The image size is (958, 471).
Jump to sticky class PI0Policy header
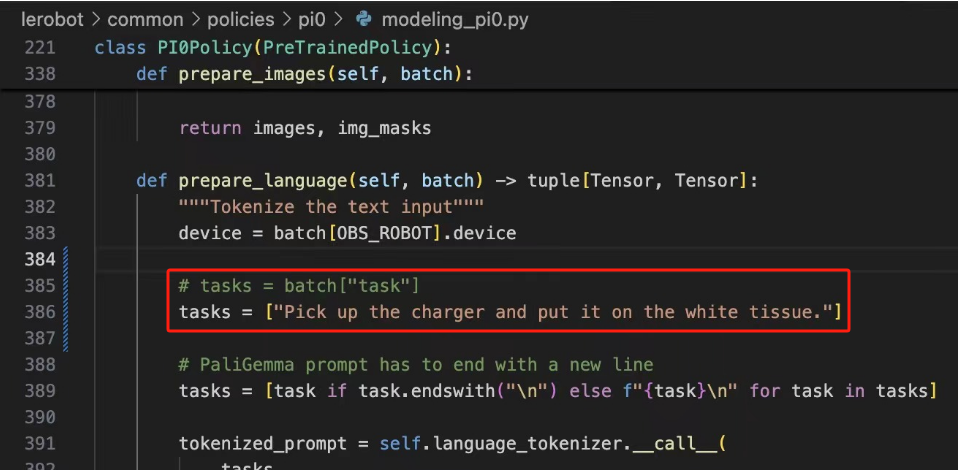pyautogui.click(x=272, y=47)
